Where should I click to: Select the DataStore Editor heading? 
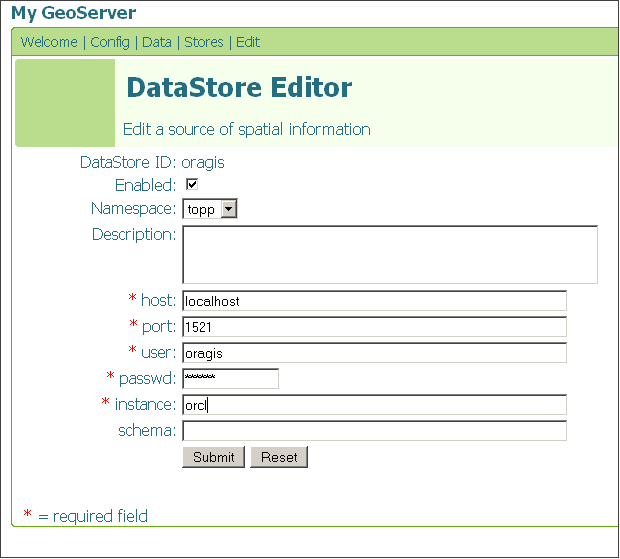pos(239,87)
